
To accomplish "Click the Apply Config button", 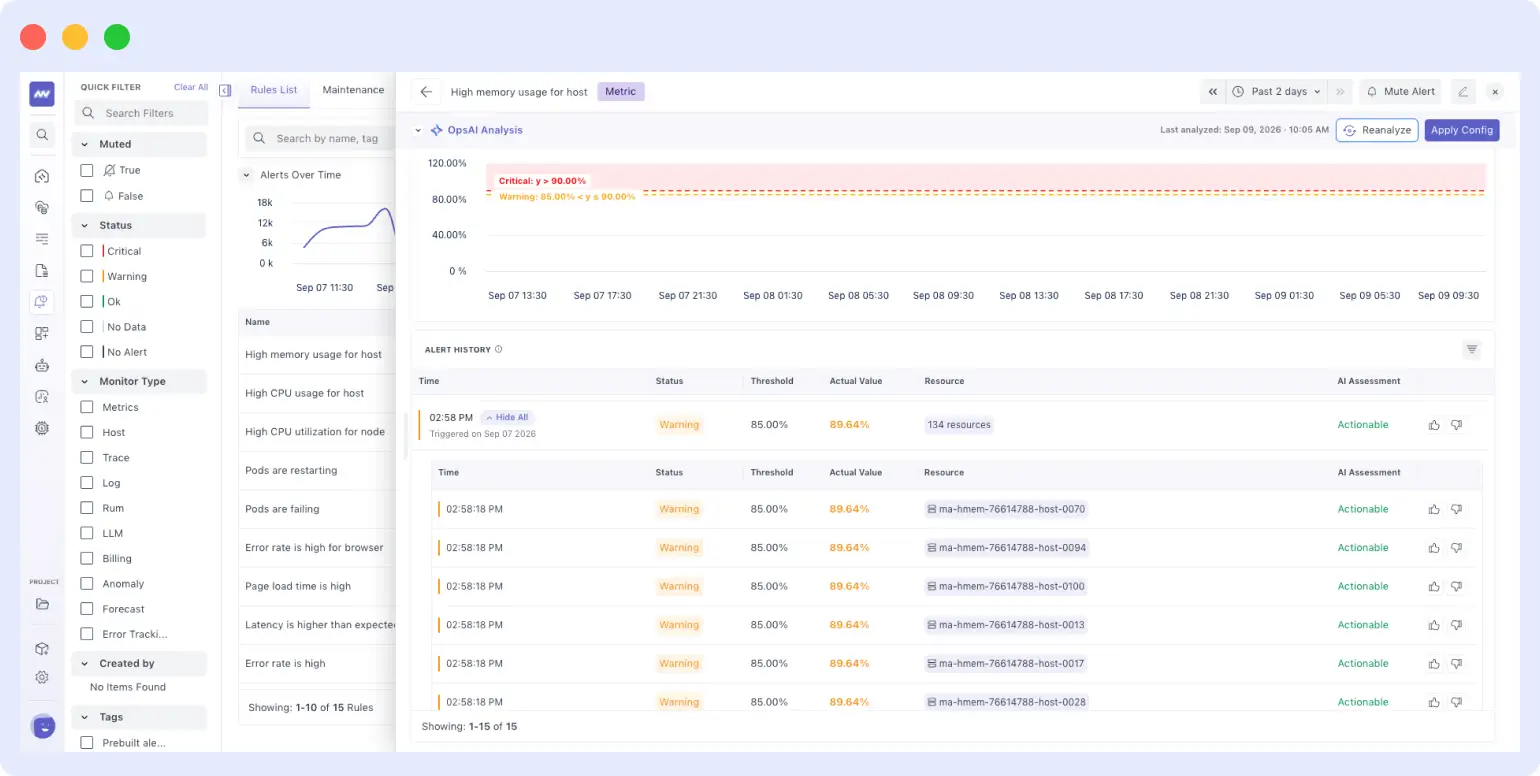I will pyautogui.click(x=1462, y=130).
